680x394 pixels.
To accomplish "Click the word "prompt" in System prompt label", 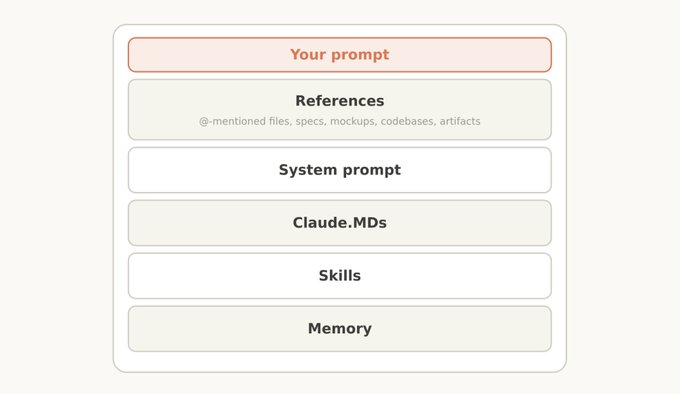I will pyautogui.click(x=371, y=171).
